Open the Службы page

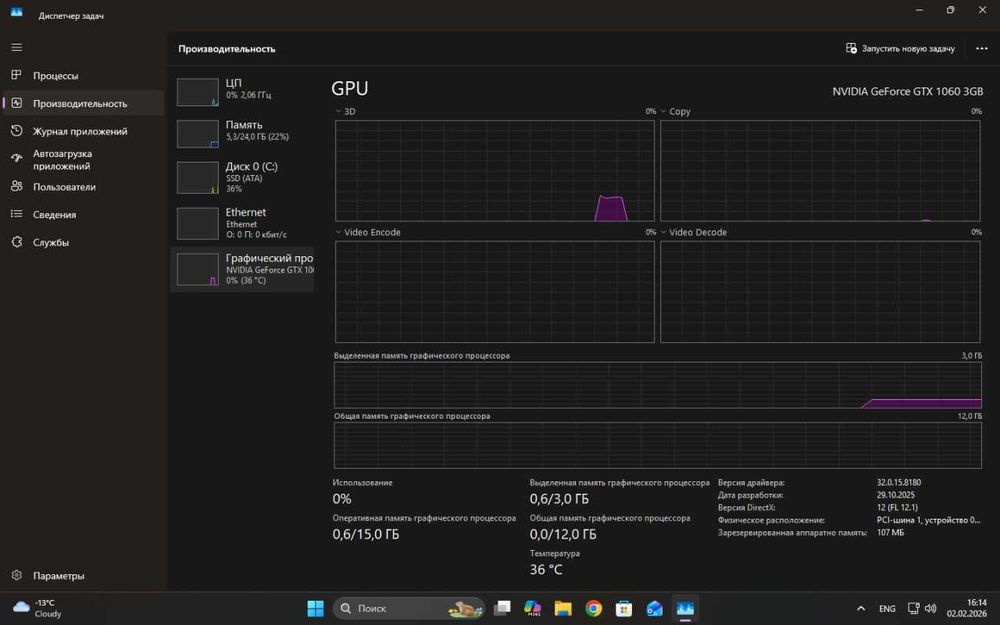[83, 242]
